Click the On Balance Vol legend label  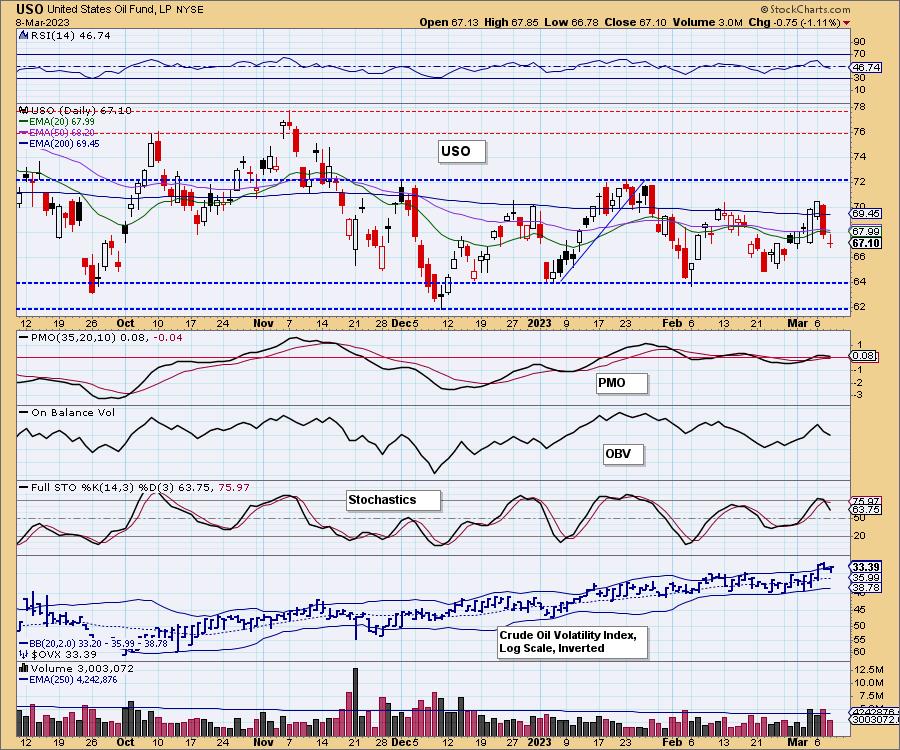click(x=72, y=413)
